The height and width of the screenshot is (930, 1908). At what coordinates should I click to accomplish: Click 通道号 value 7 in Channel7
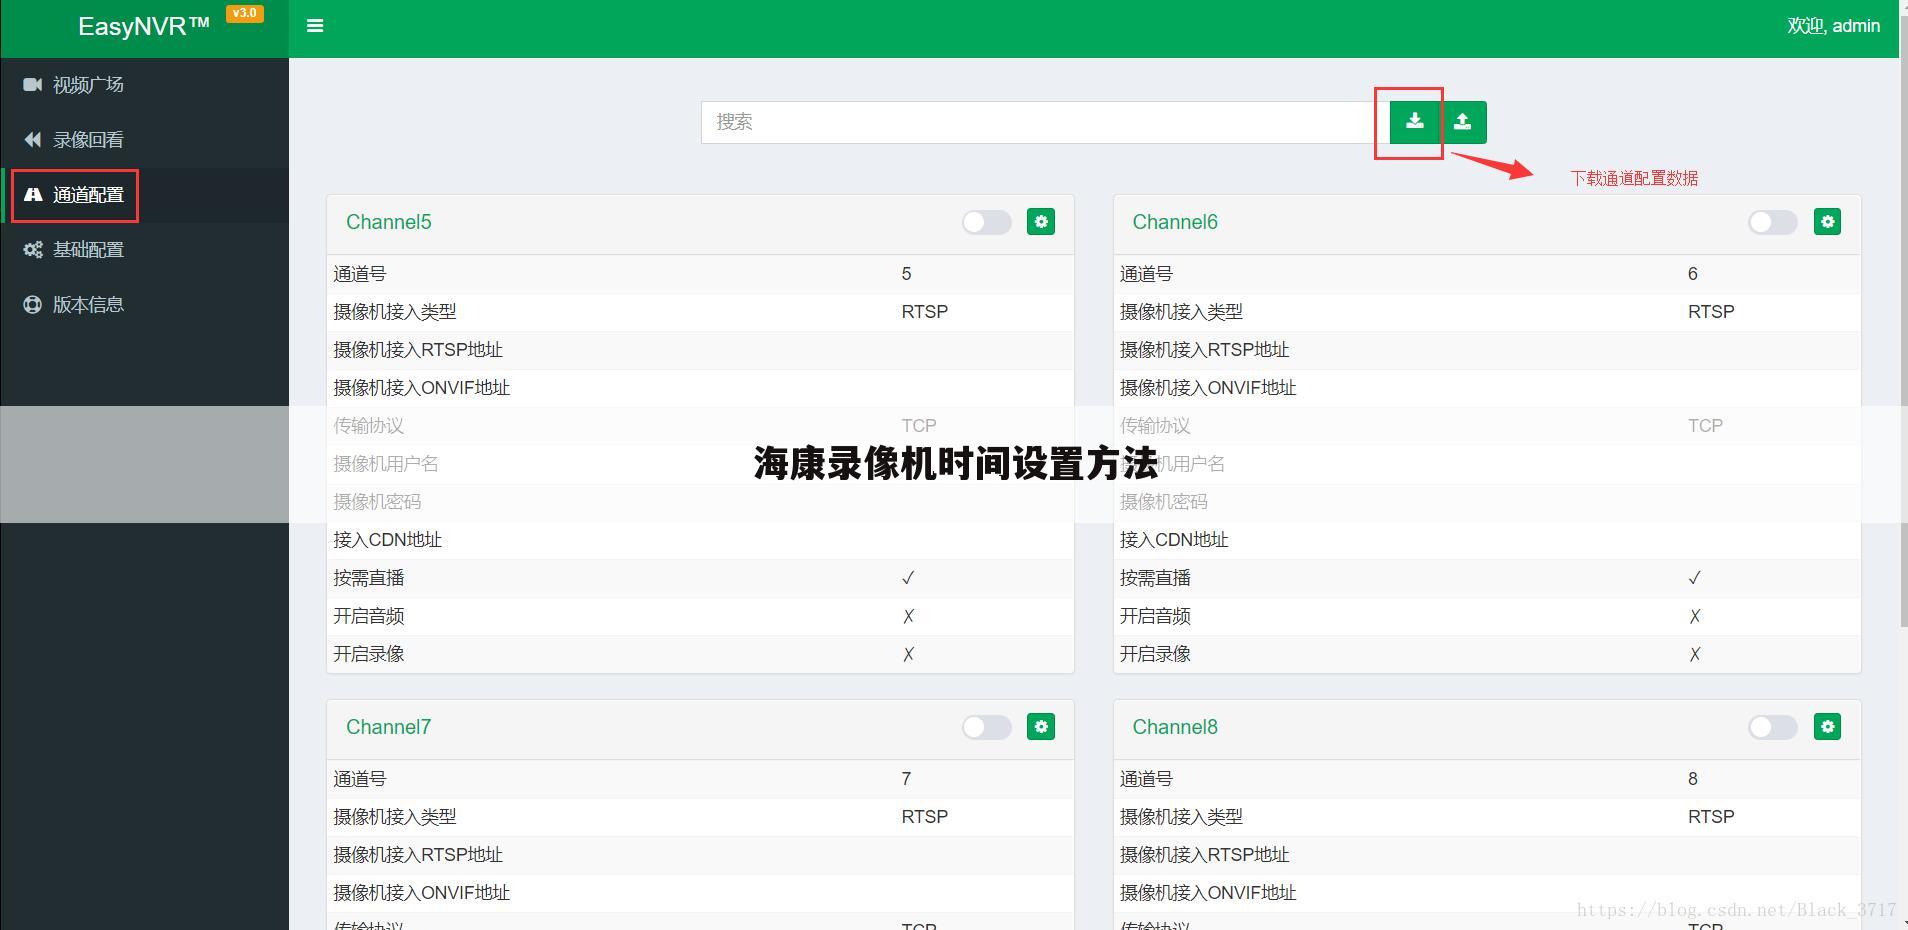[x=906, y=779]
